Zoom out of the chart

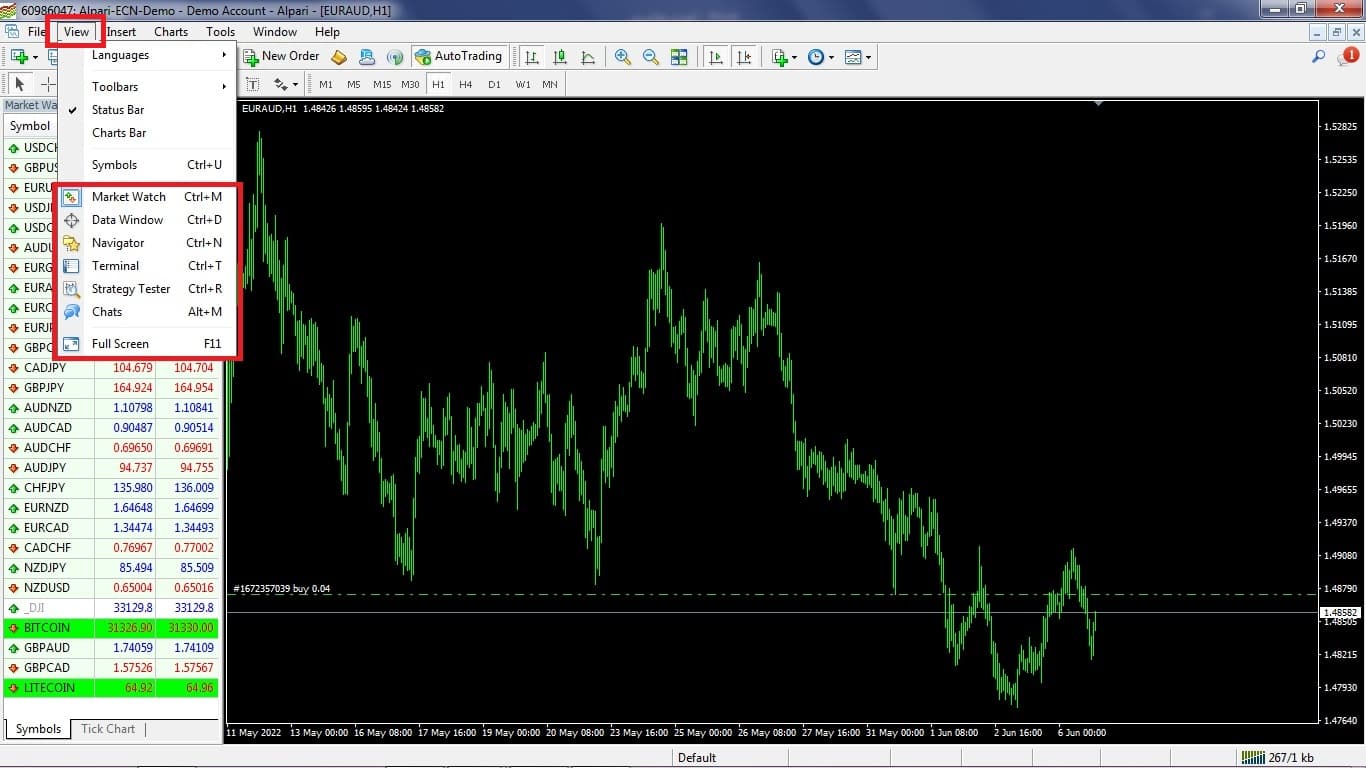point(651,57)
